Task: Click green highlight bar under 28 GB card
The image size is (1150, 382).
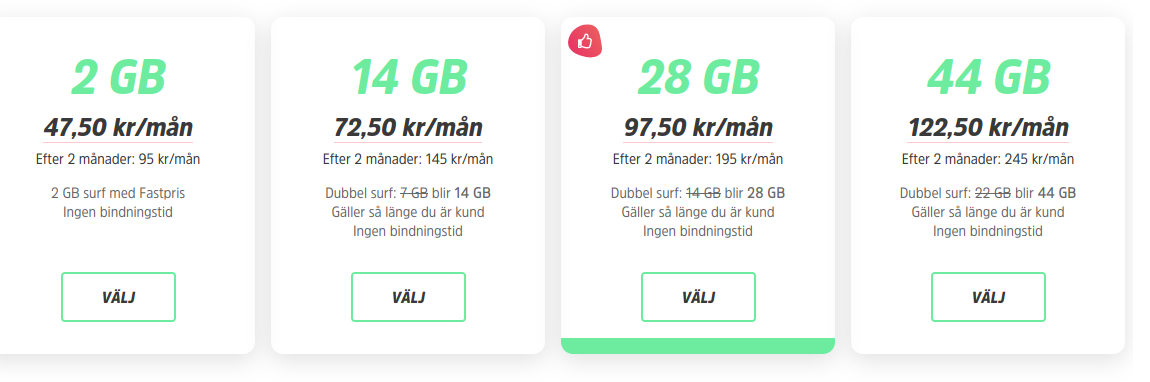Action: click(x=698, y=345)
